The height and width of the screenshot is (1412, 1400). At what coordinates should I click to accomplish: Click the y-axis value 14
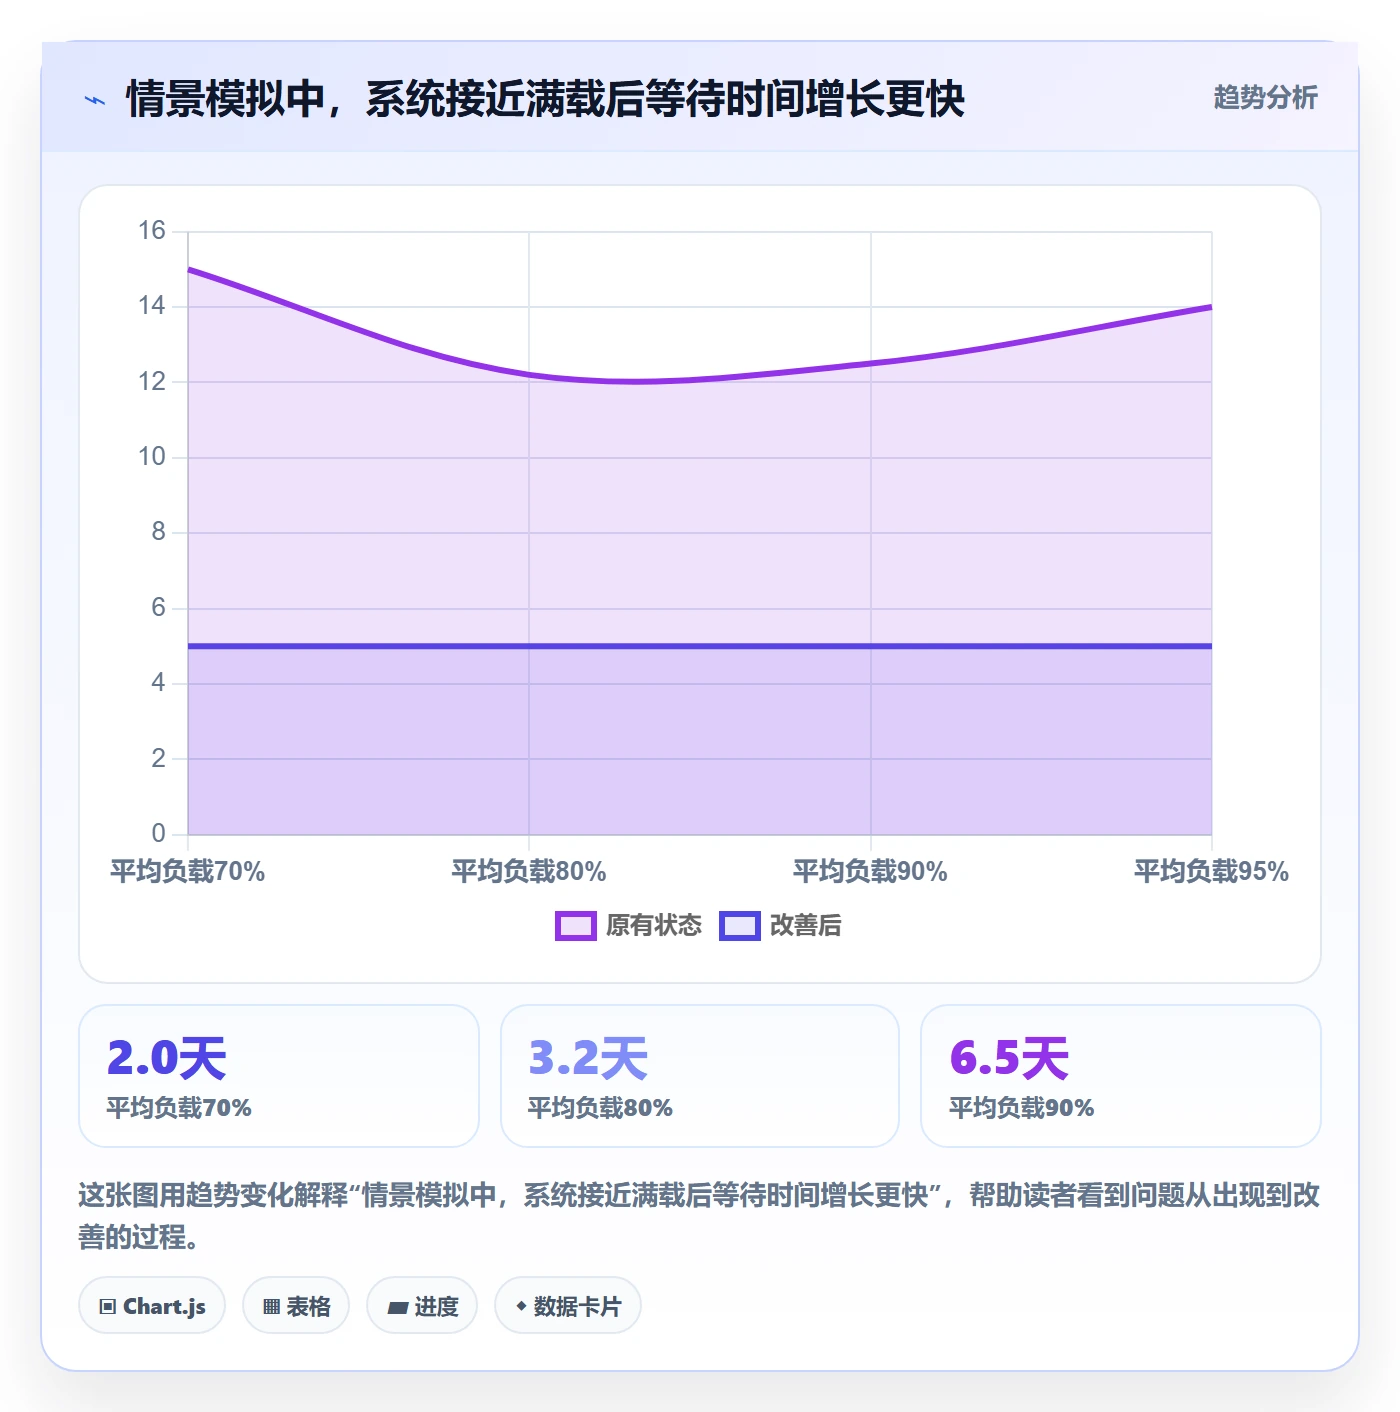(152, 306)
